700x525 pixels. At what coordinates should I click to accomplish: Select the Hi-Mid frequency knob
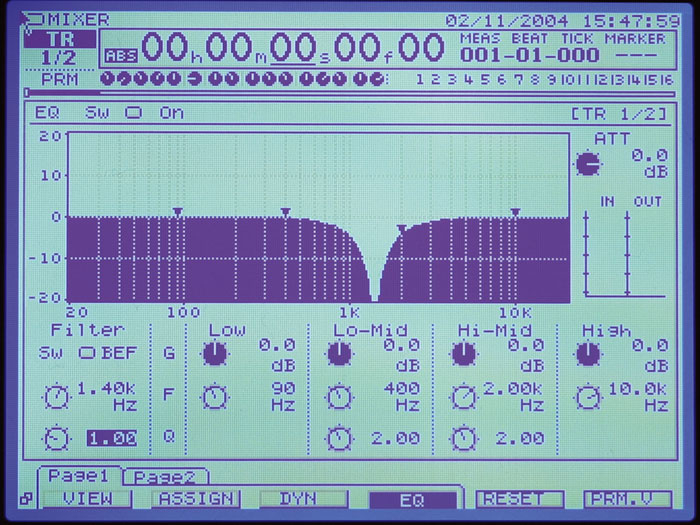463,396
